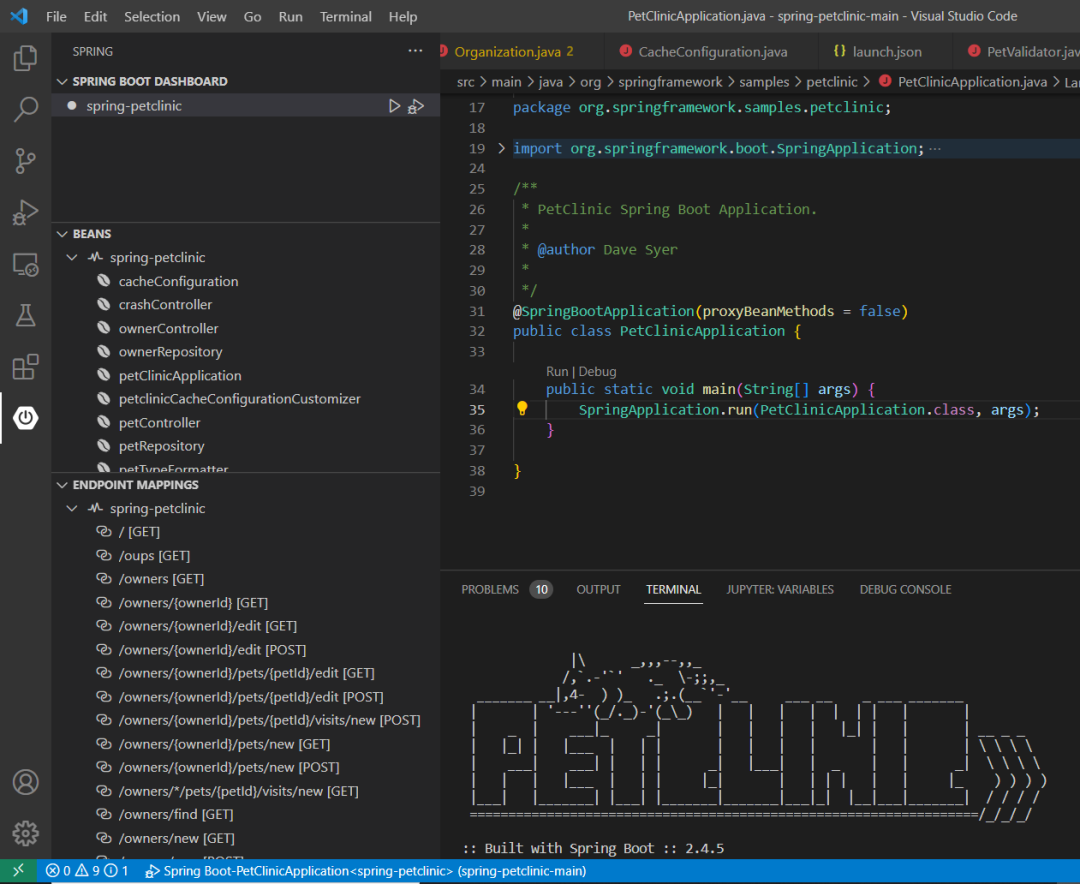Debug spring-petclinic app from dashboard

coord(416,106)
